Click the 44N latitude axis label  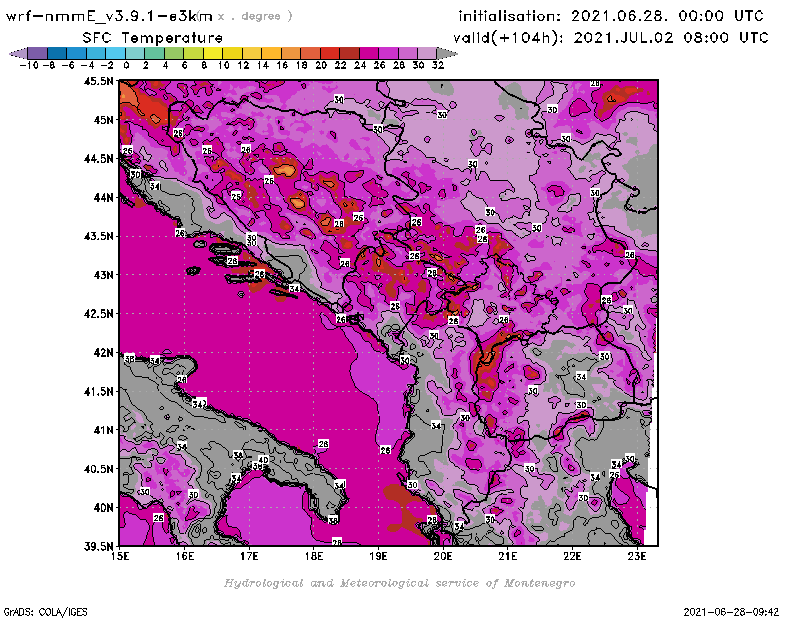[x=104, y=197]
